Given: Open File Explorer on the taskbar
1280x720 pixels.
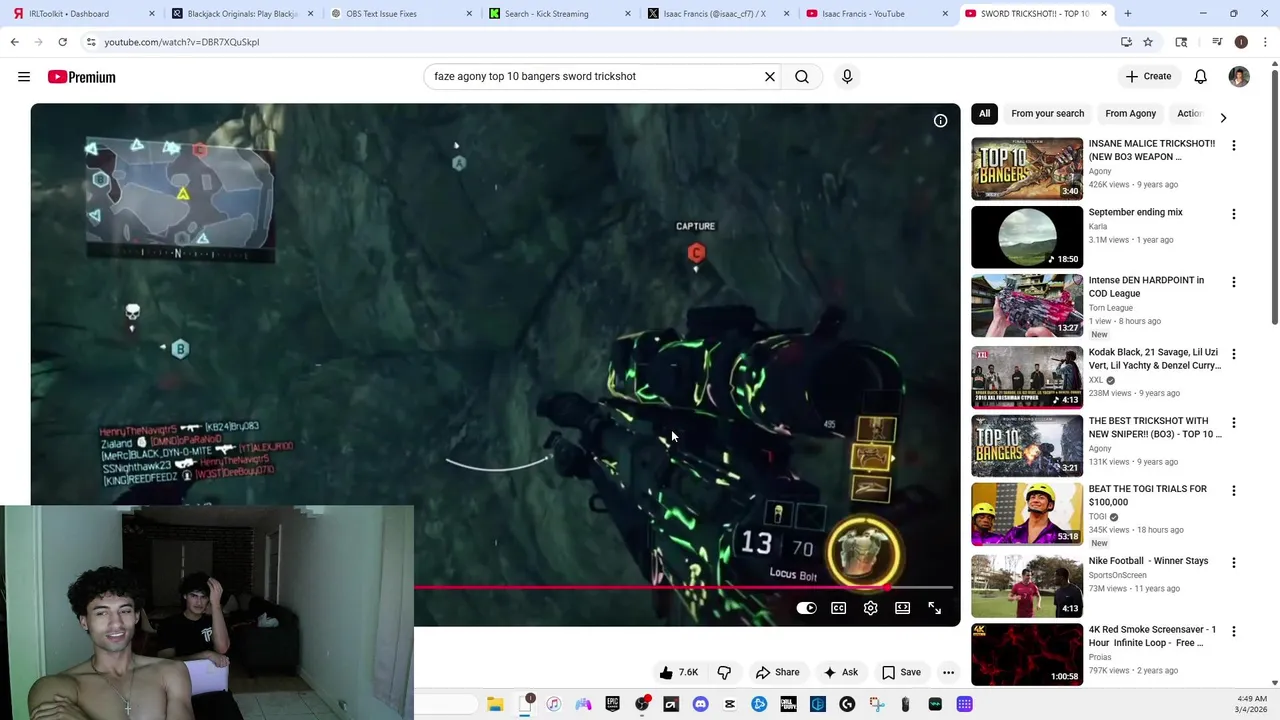Looking at the screenshot, I should (495, 704).
